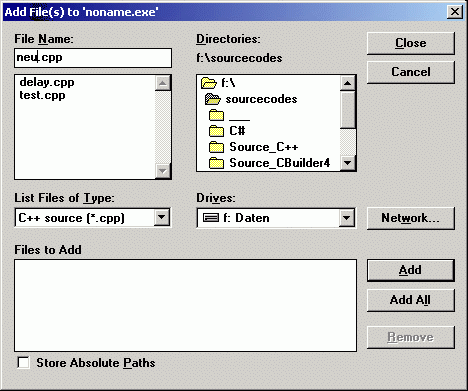Image resolution: width=468 pixels, height=391 pixels.
Task: Select the C# directory entry
Action: (x=237, y=131)
